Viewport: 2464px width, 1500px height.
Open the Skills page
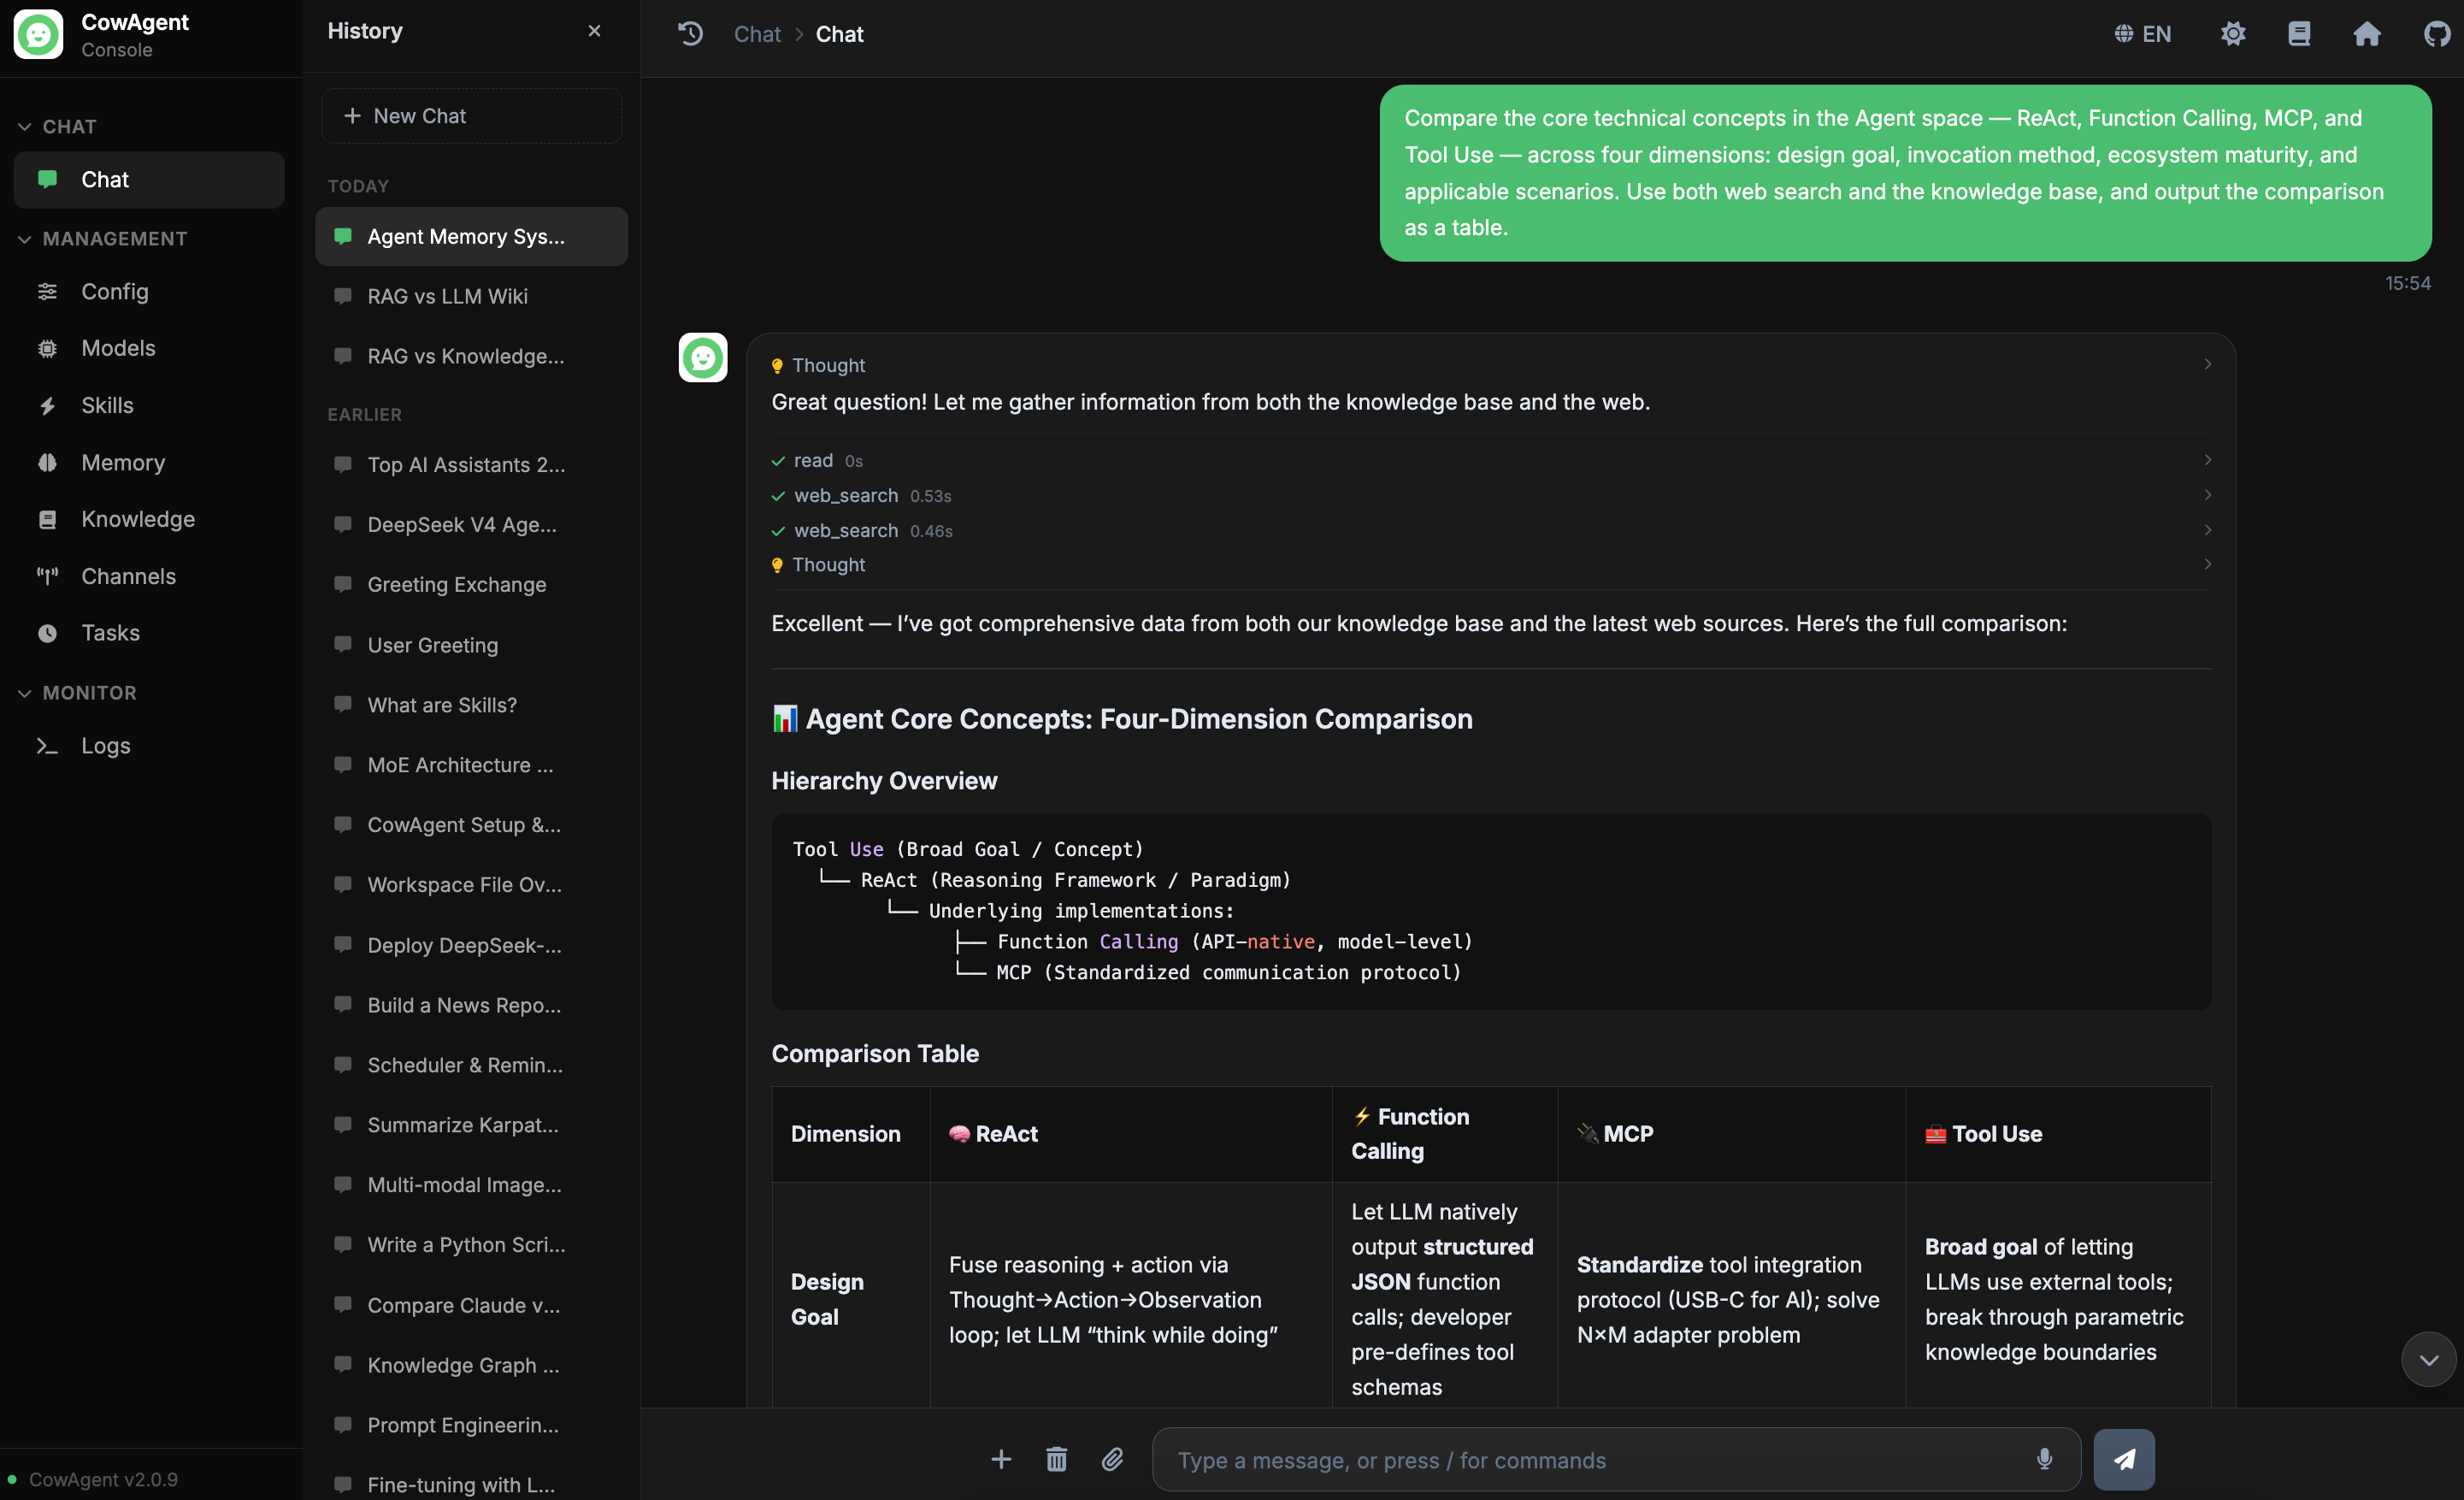pyautogui.click(x=149, y=405)
